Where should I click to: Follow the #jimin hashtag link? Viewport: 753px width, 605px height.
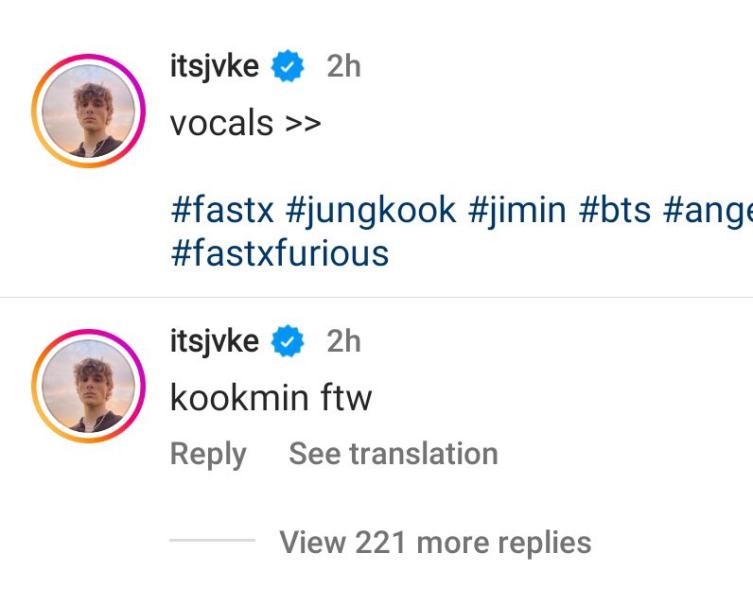point(516,210)
